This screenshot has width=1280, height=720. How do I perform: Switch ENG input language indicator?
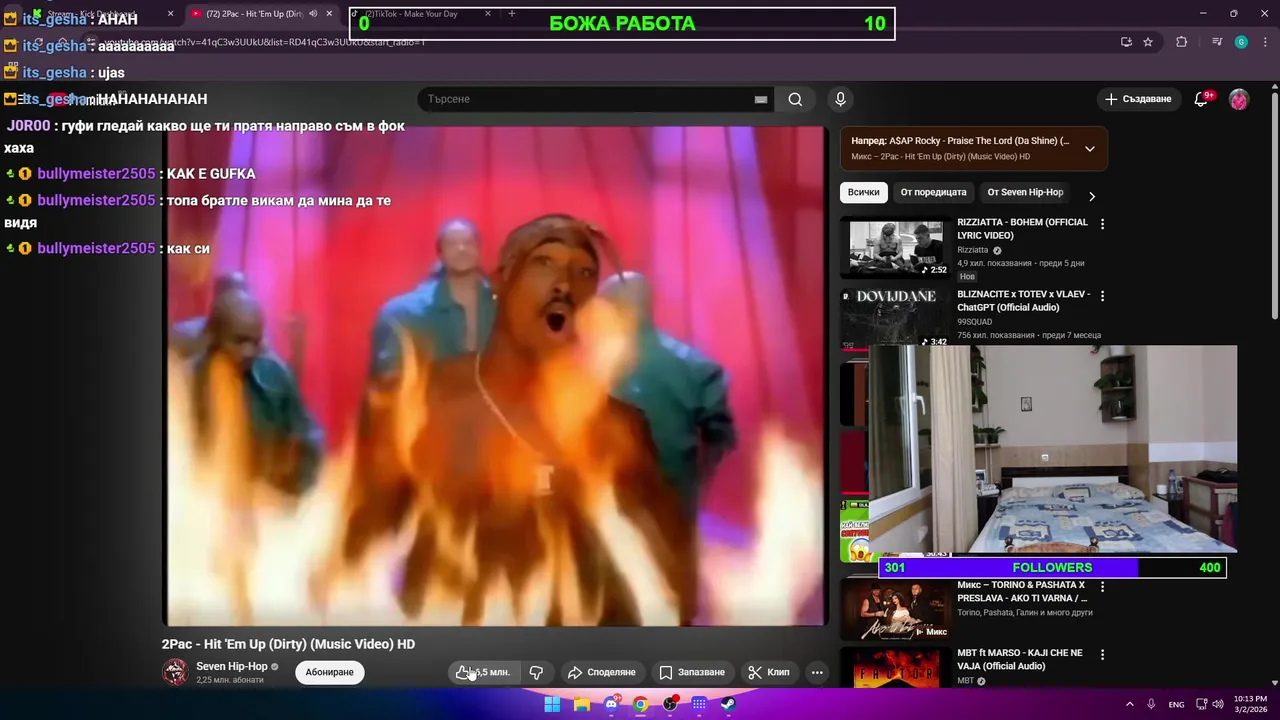coord(1176,704)
